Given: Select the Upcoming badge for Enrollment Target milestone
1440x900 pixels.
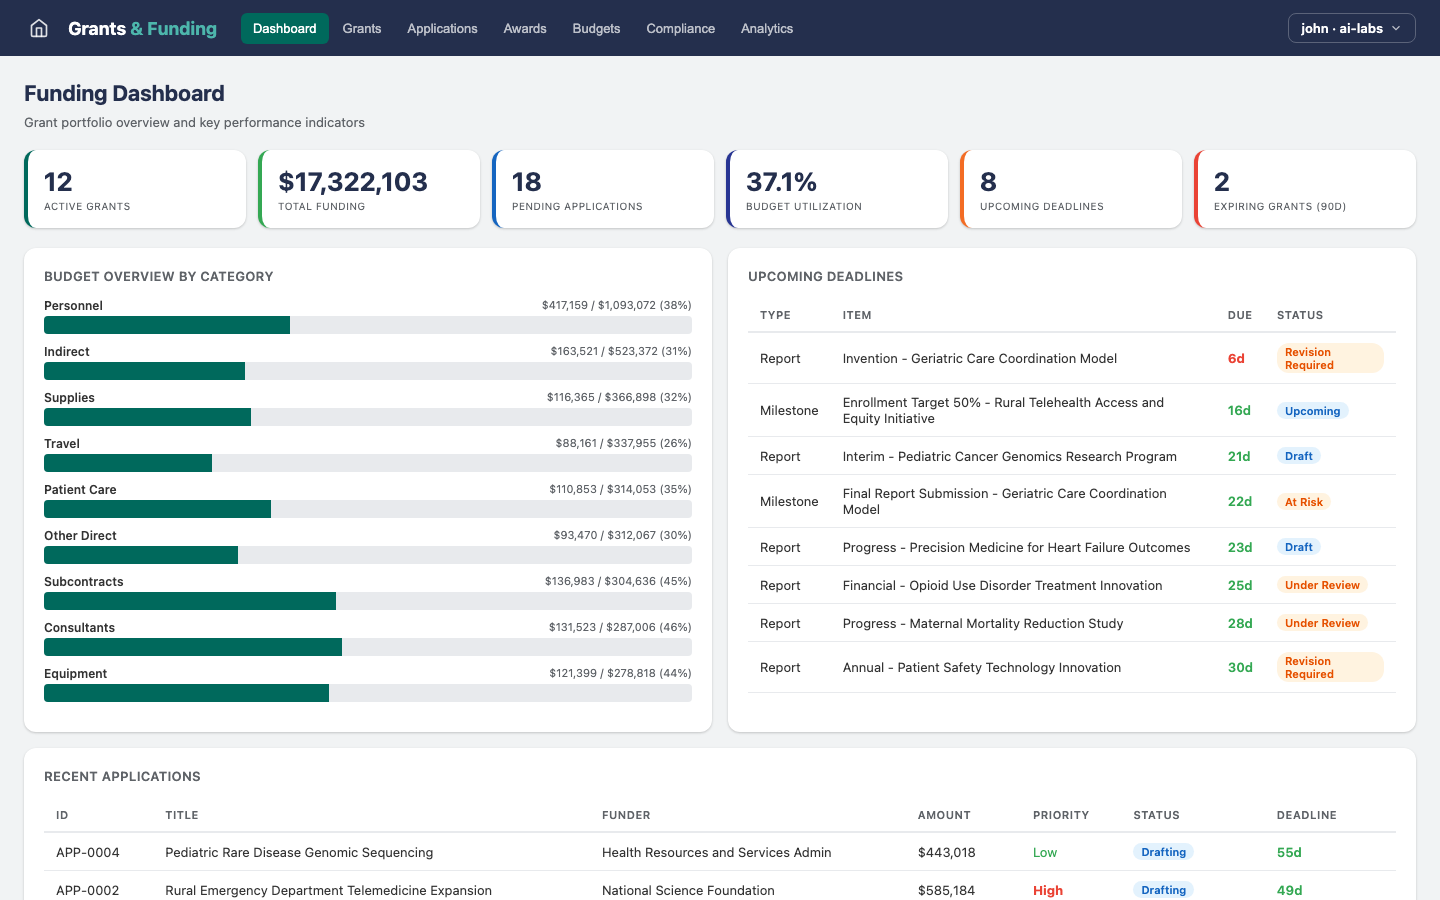Looking at the screenshot, I should [1312, 410].
